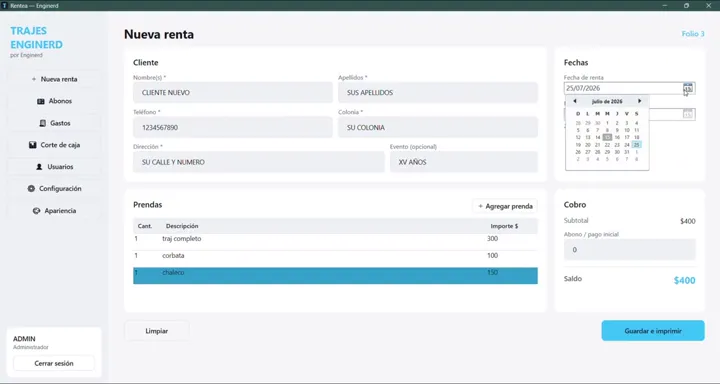Click the julio de 2026 calendar header
The height and width of the screenshot is (384, 720).
607,102
